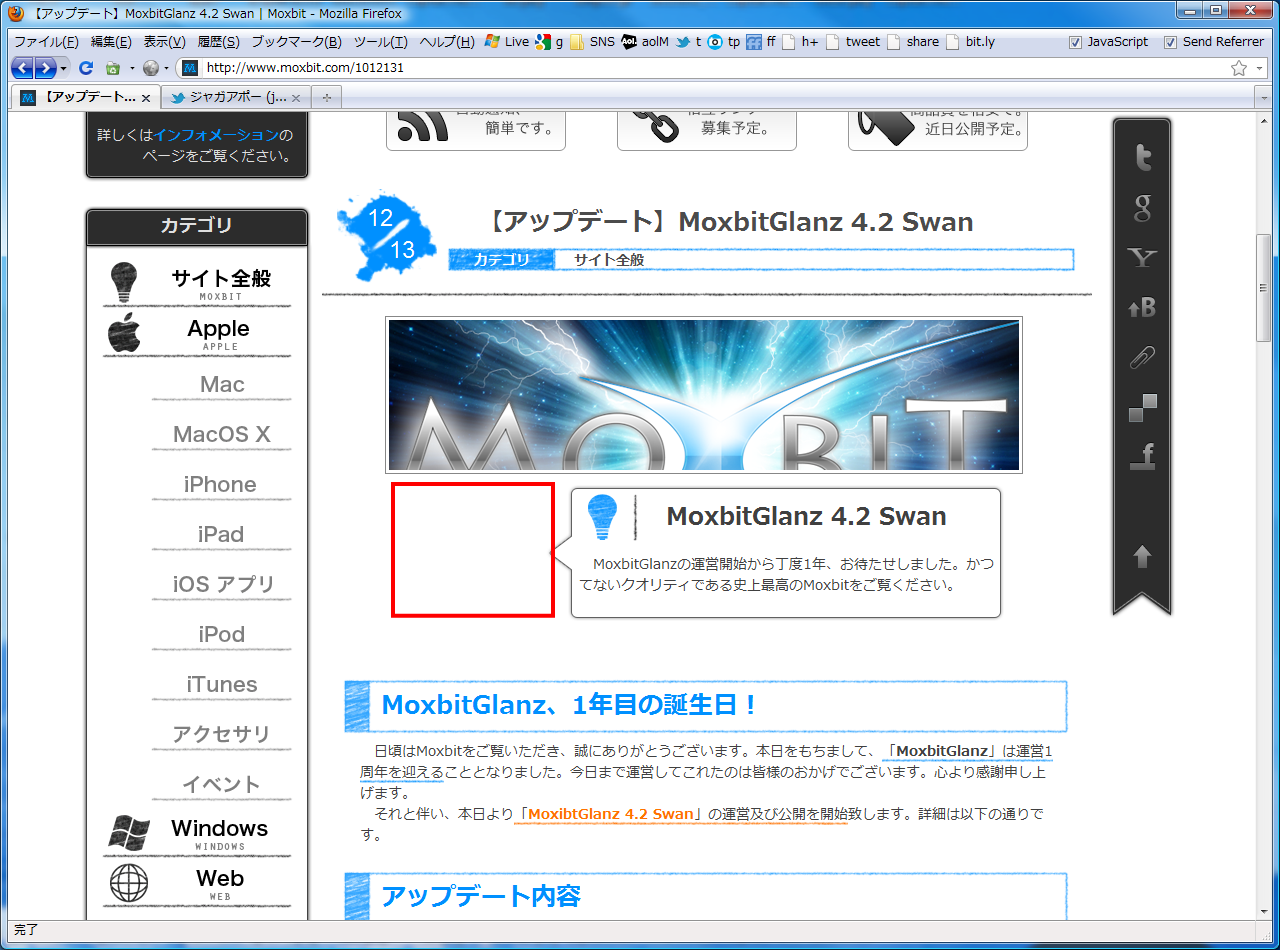Open the aolM bookmark
This screenshot has height=950, width=1280.
tap(645, 42)
